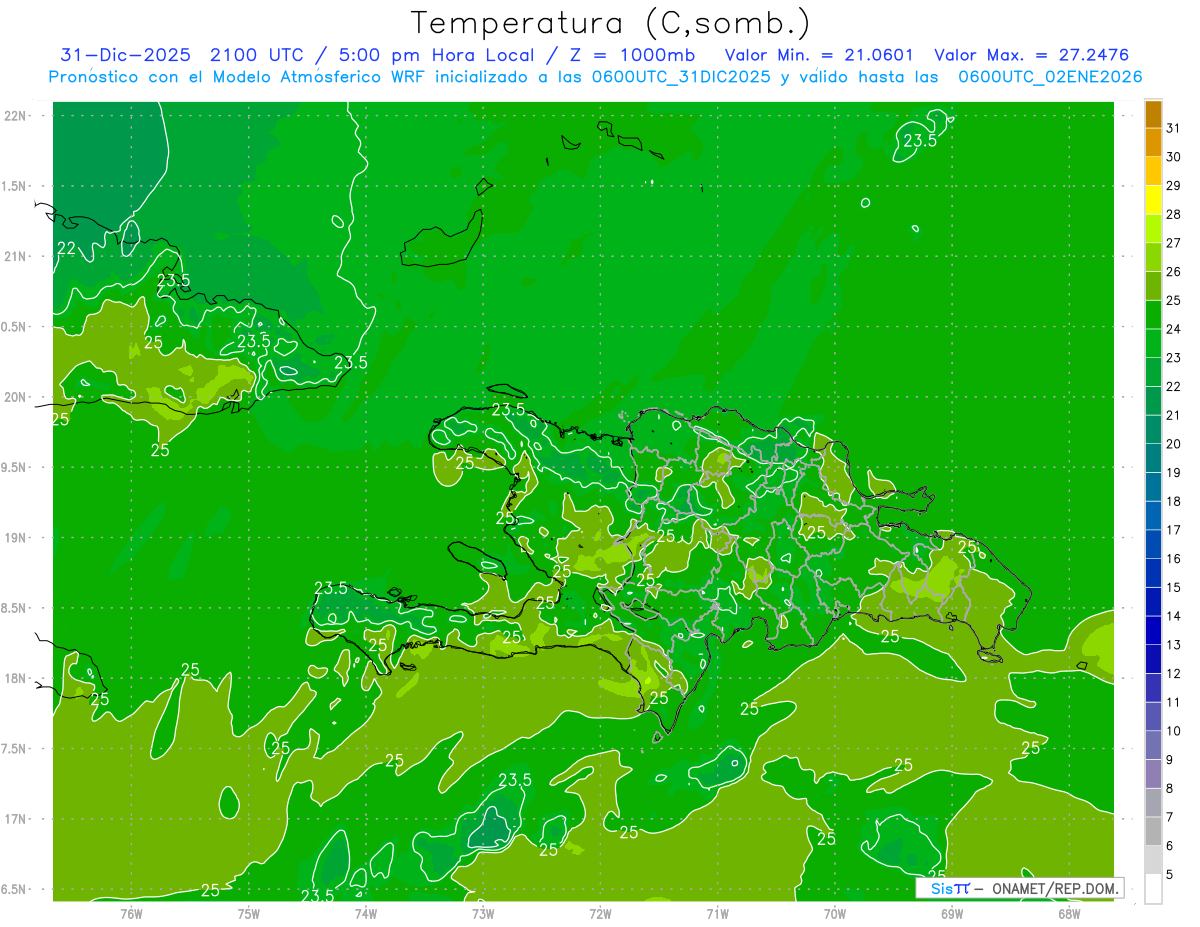1200x927 pixels.
Task: Click the number 31 on the color scale
Action: [1173, 128]
